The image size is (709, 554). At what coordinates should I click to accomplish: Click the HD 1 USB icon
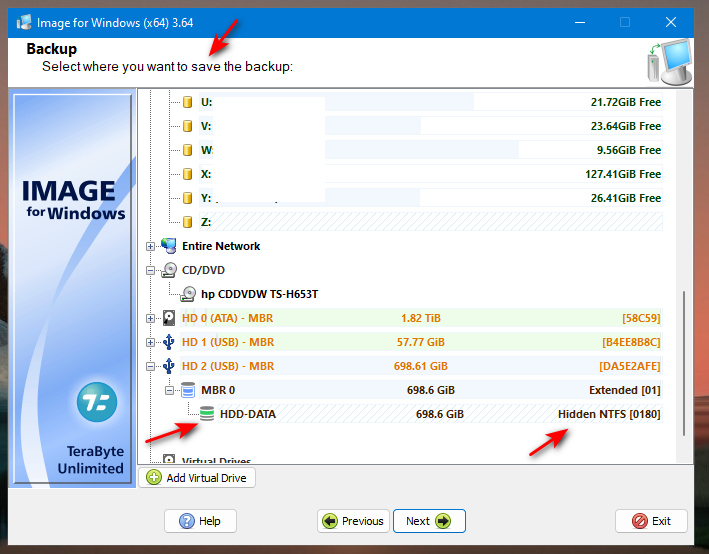click(x=169, y=342)
